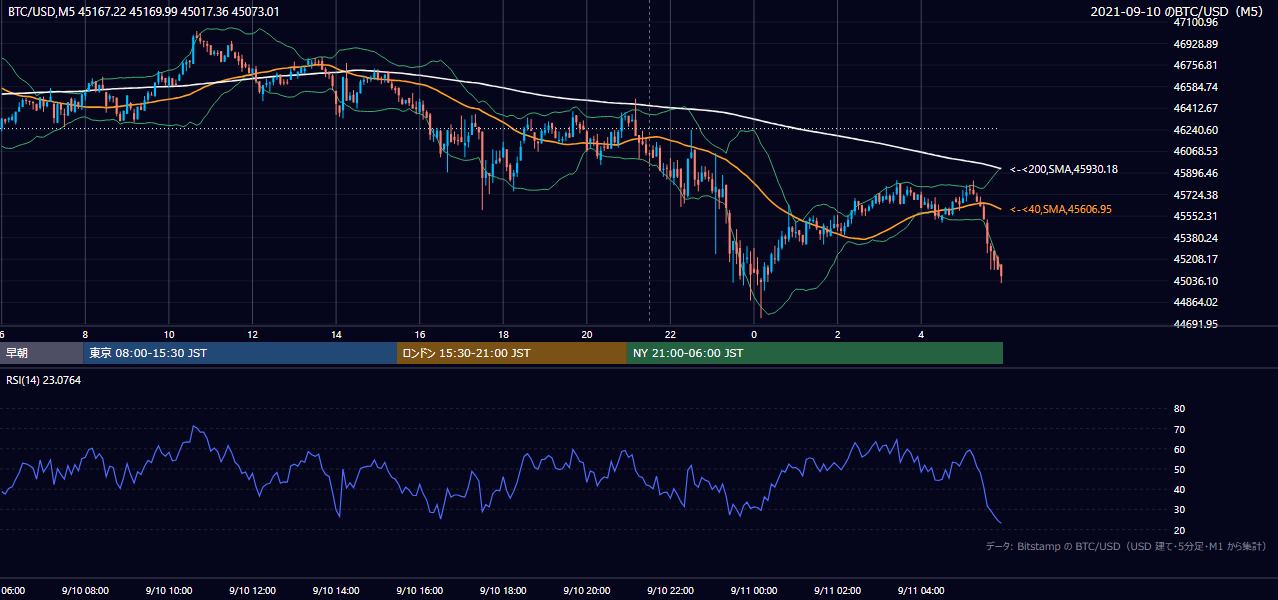The width and height of the screenshot is (1278, 600).
Task: Select the ロンドン 15:30-21:00 JST session bar
Action: click(512, 353)
